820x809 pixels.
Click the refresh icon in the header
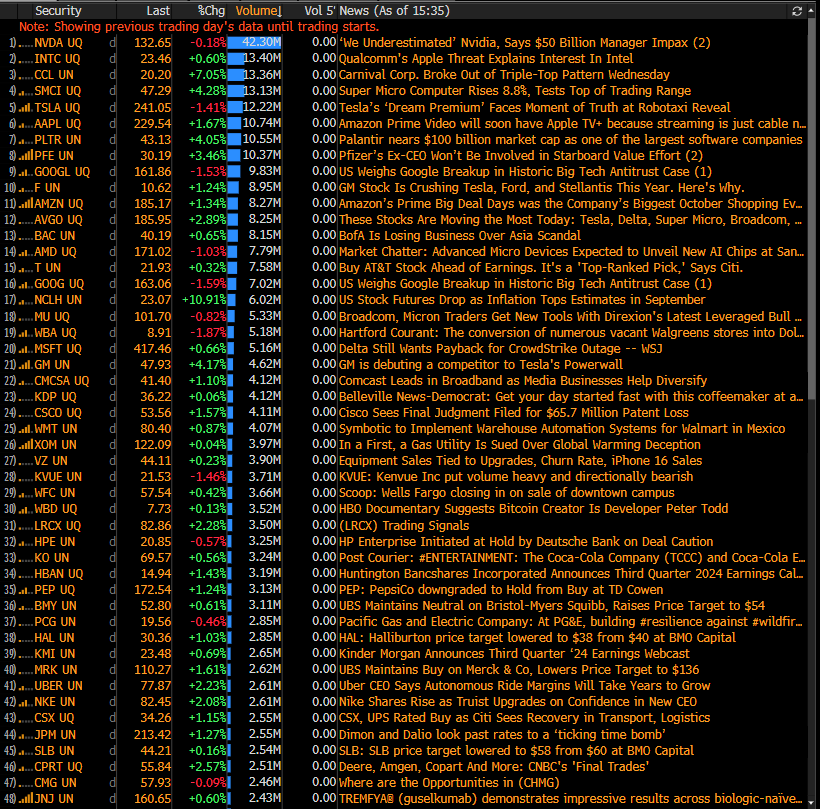pyautogui.click(x=796, y=10)
